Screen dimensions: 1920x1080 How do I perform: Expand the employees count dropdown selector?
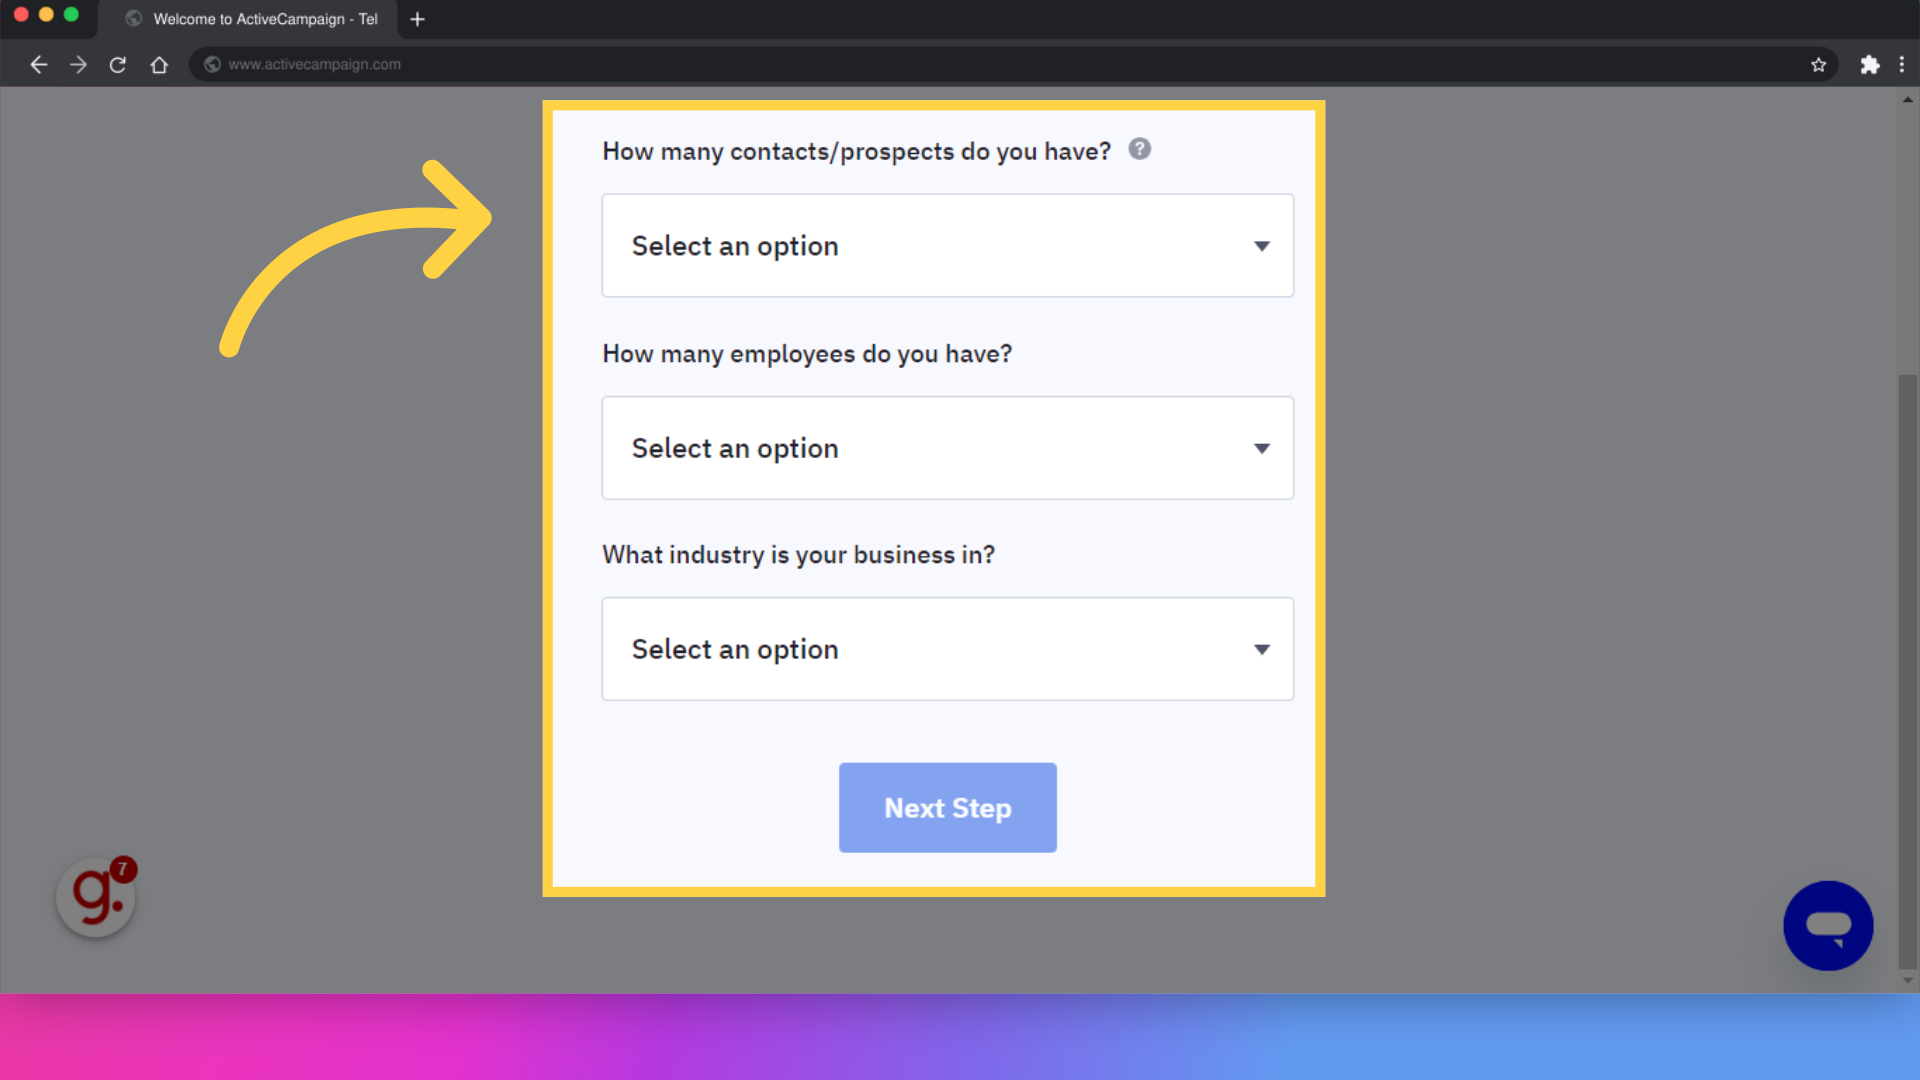947,447
